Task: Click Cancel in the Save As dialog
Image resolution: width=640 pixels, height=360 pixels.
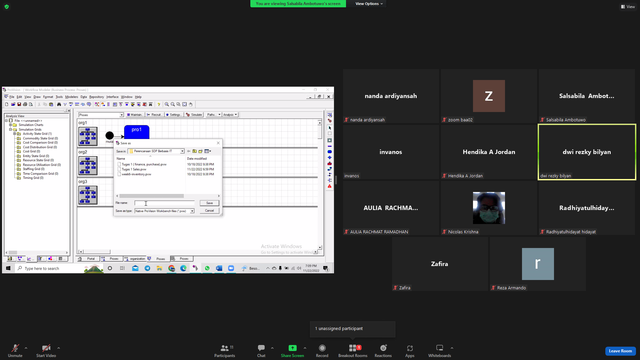Action: [x=209, y=211]
